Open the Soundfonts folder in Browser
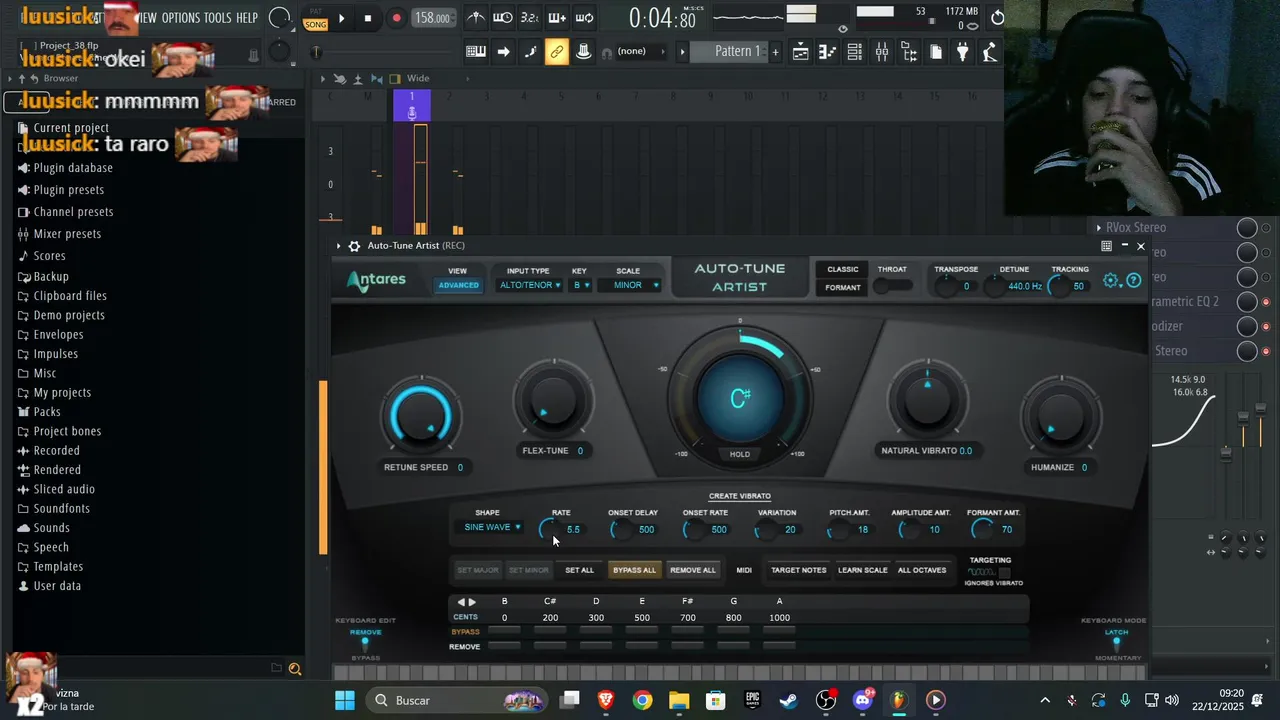The height and width of the screenshot is (720, 1280). (54, 509)
